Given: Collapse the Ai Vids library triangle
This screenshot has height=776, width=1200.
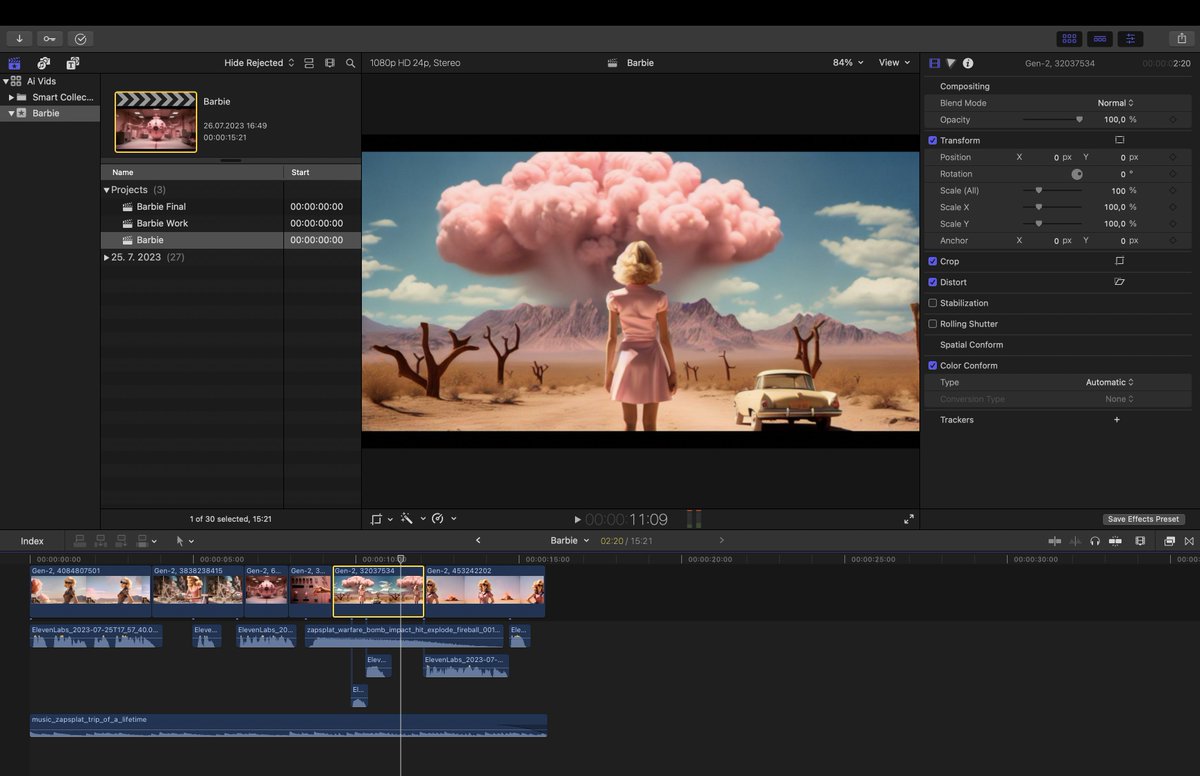Looking at the screenshot, I should pos(5,81).
